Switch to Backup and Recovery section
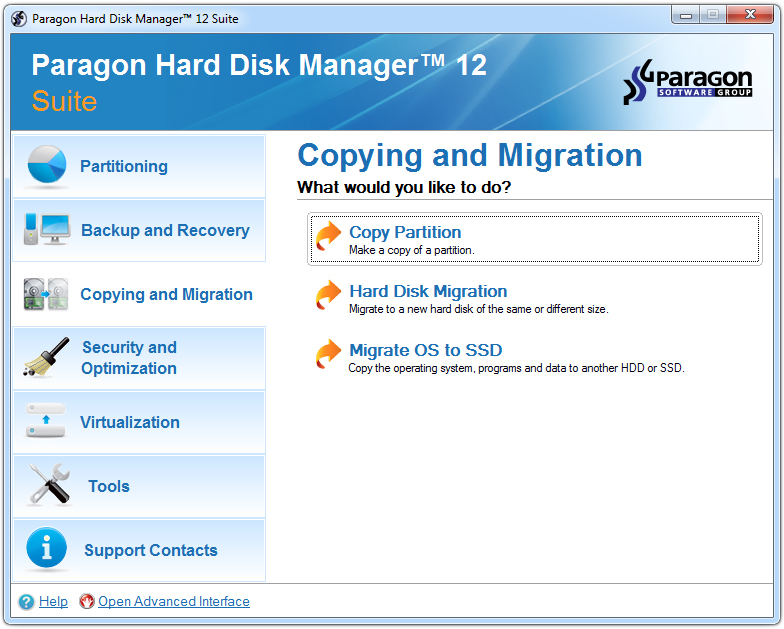 click(139, 230)
